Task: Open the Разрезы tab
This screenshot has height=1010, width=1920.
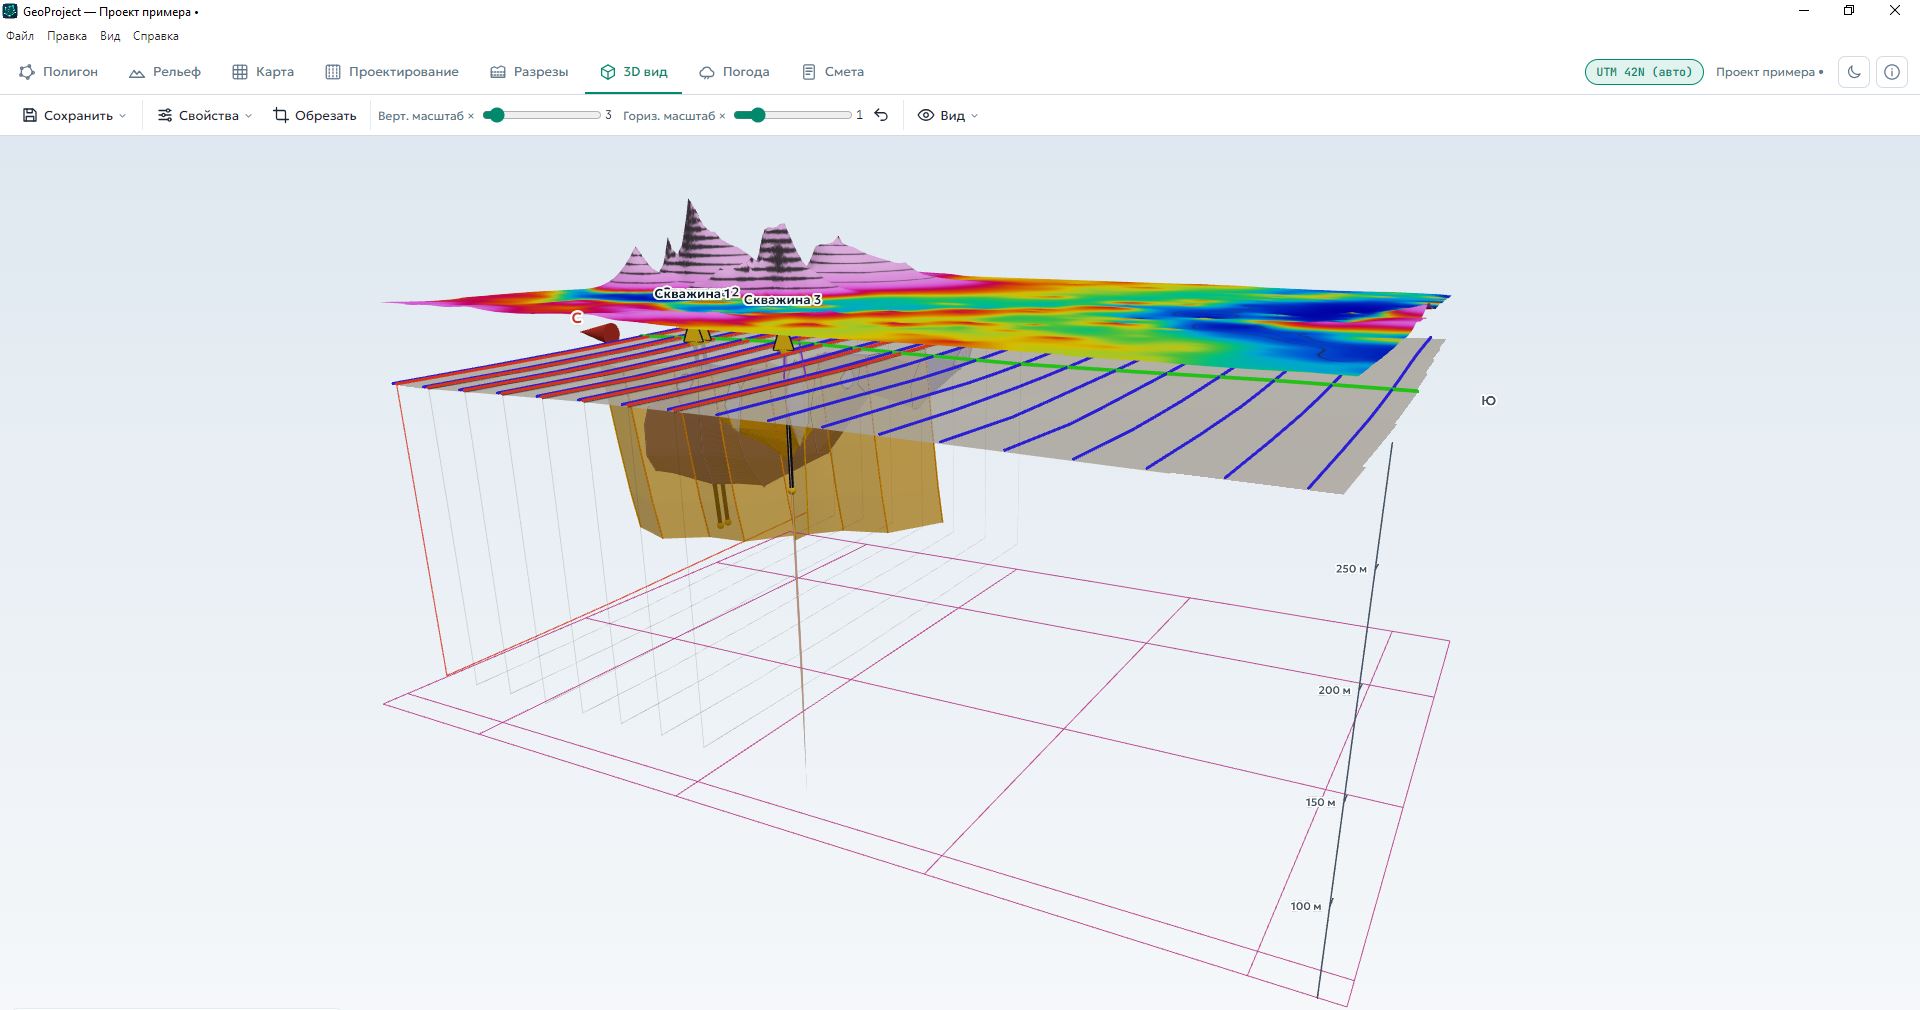Action: [x=529, y=72]
